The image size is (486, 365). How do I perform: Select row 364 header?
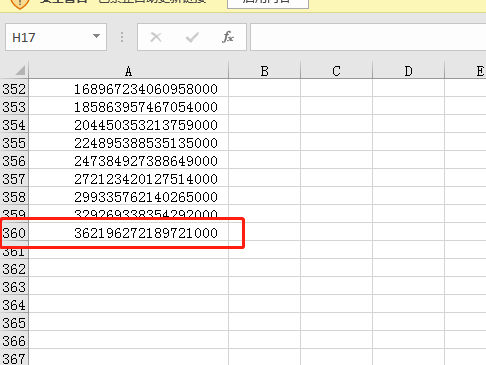click(14, 305)
